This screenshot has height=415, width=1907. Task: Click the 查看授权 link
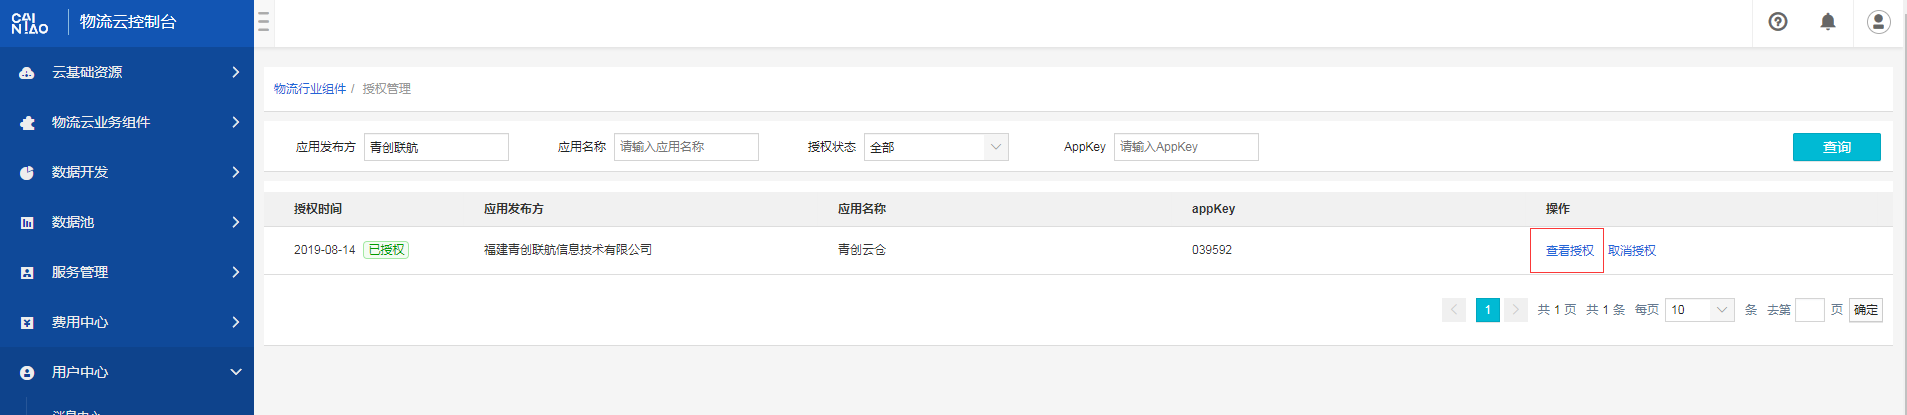[x=1569, y=251]
